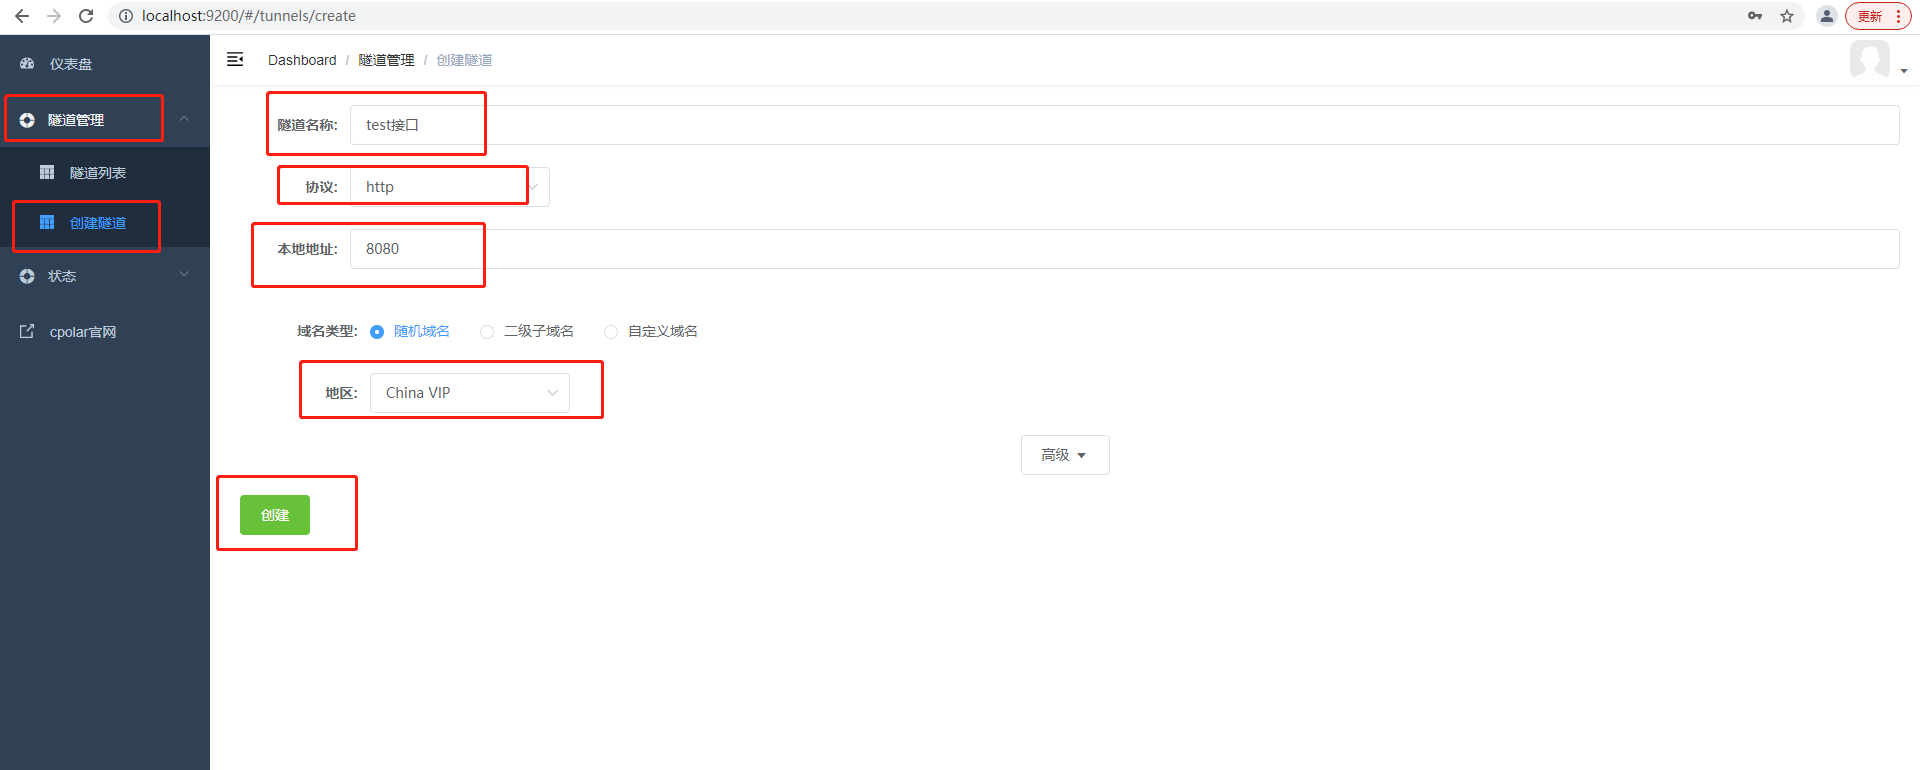Screen dimensions: 1920x770
Task: Click the grid icon next to 创建隧道
Action: 47,222
